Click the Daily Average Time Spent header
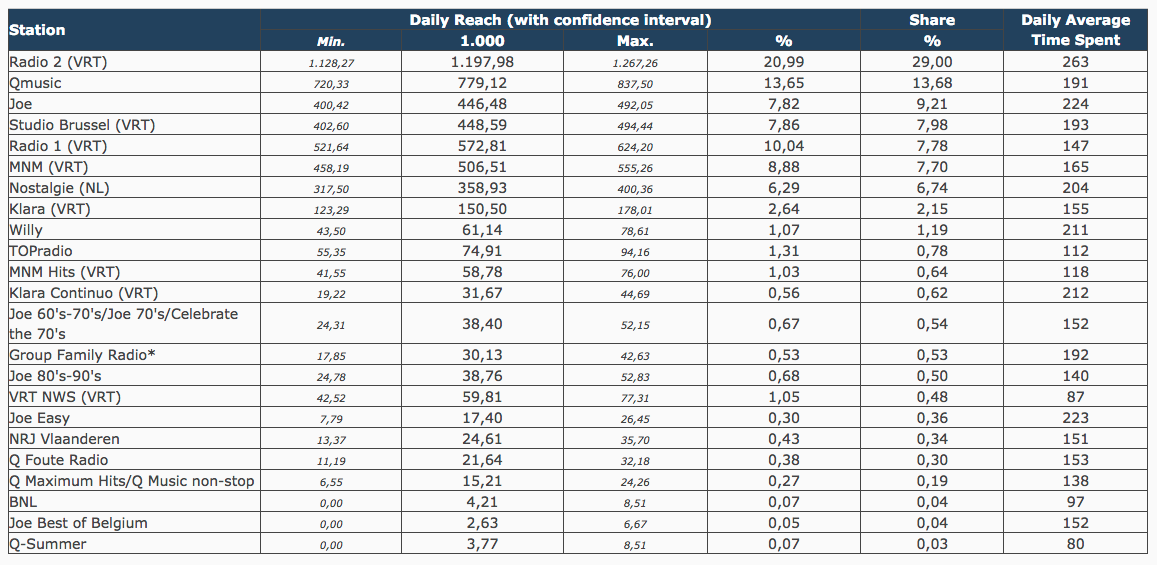This screenshot has width=1157, height=565. coord(1075,30)
